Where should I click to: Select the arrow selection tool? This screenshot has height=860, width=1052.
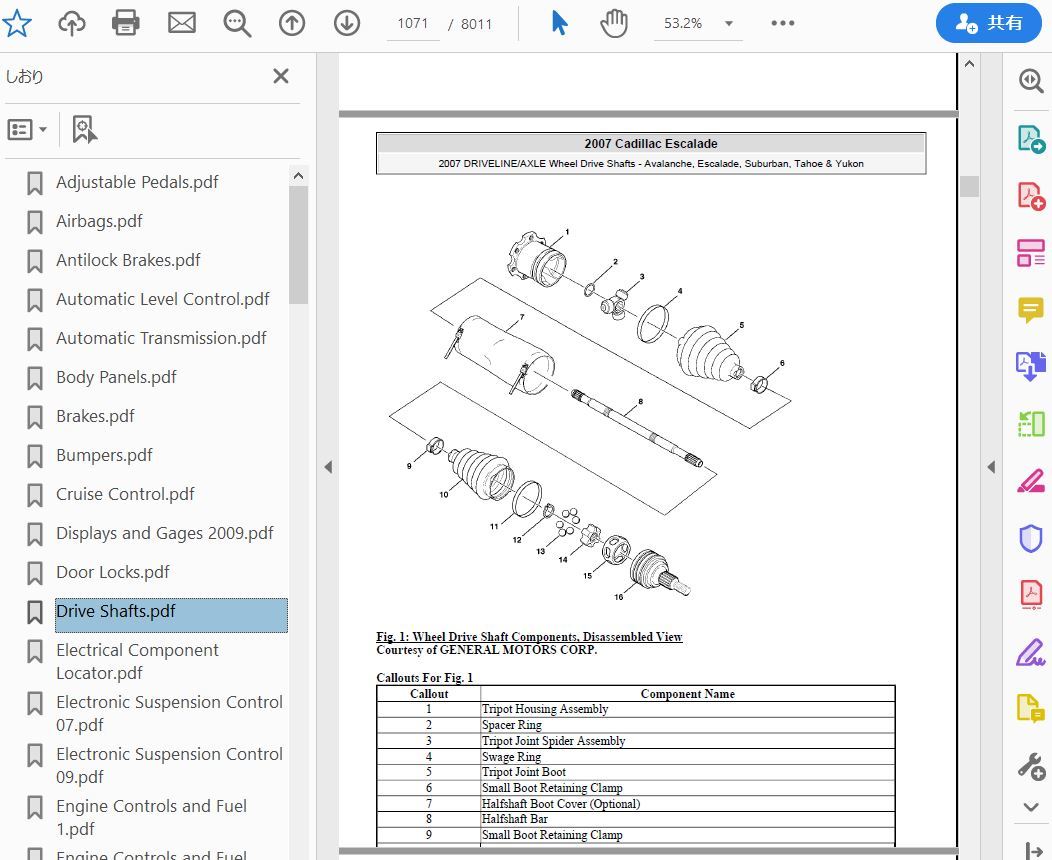tap(559, 23)
